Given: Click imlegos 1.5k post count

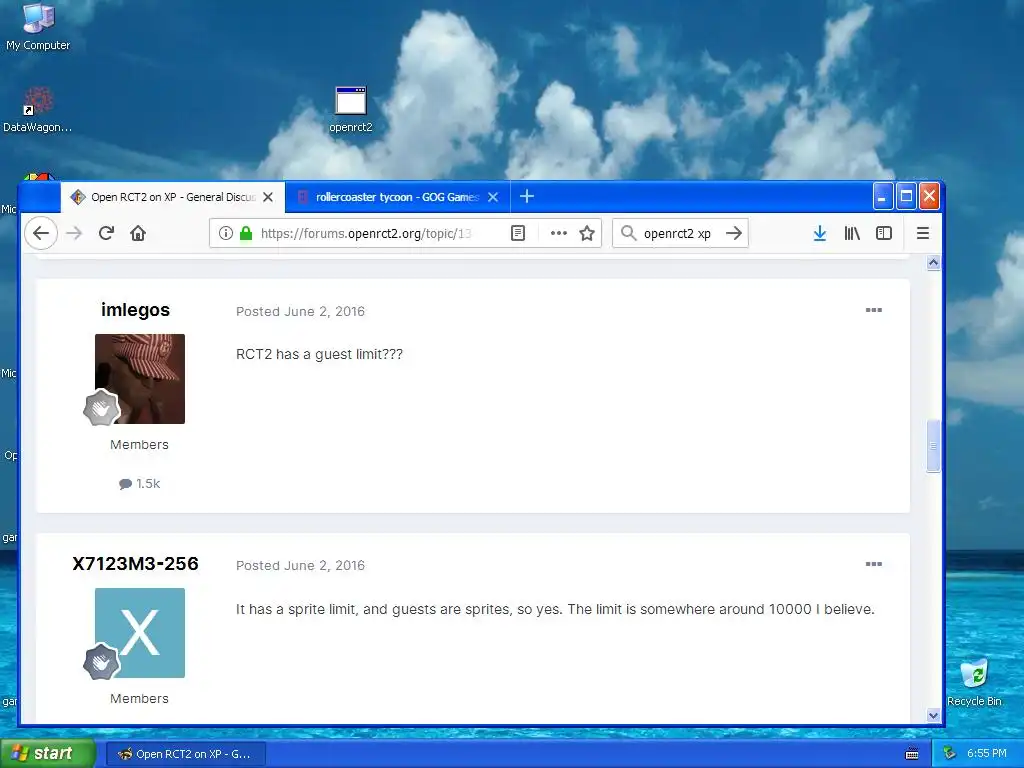Looking at the screenshot, I should point(140,484).
